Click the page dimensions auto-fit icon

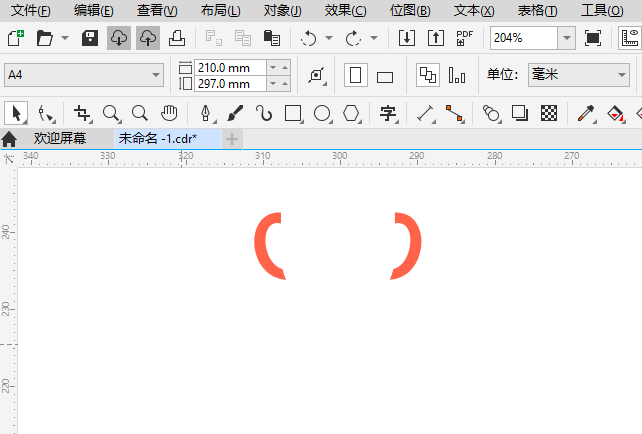click(317, 76)
